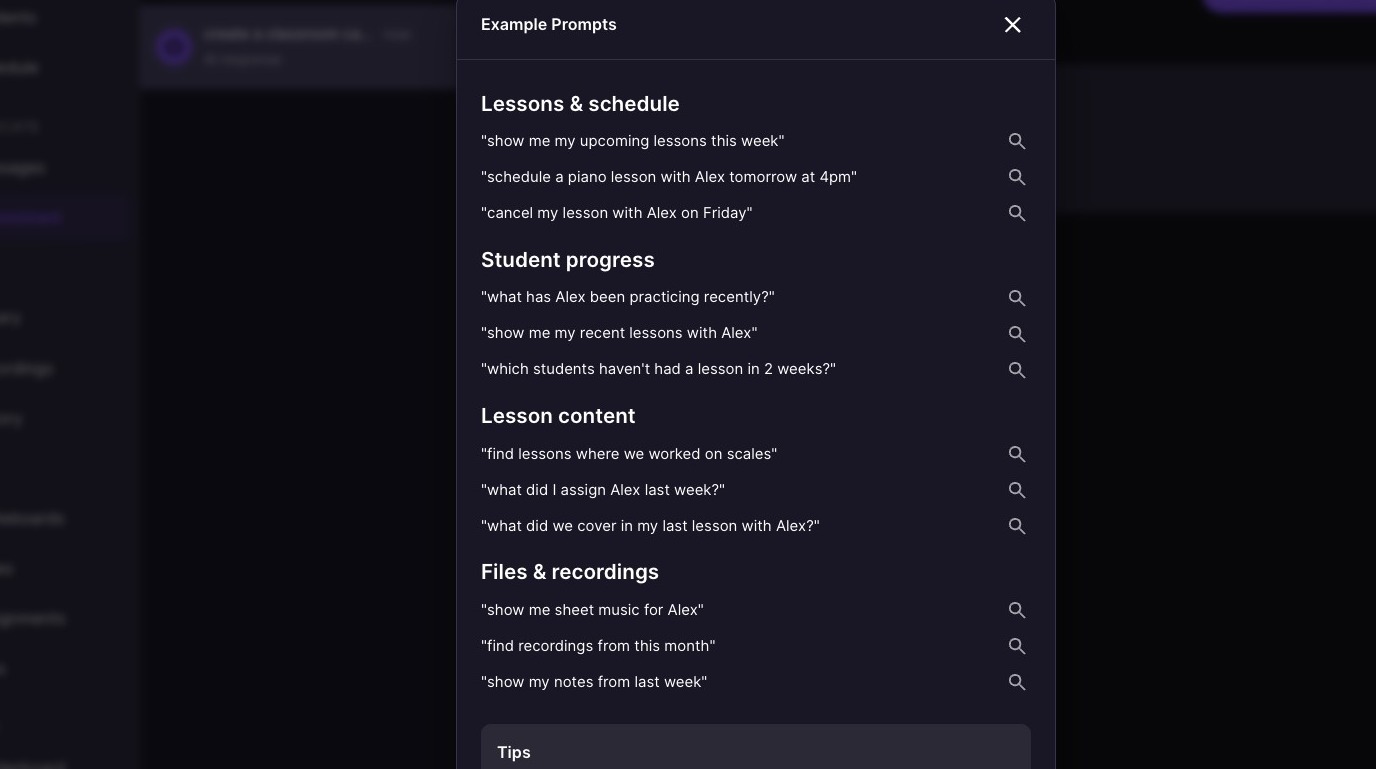Click search icon for "show me my recent lessons"
This screenshot has height=769, width=1376.
pos(1017,334)
